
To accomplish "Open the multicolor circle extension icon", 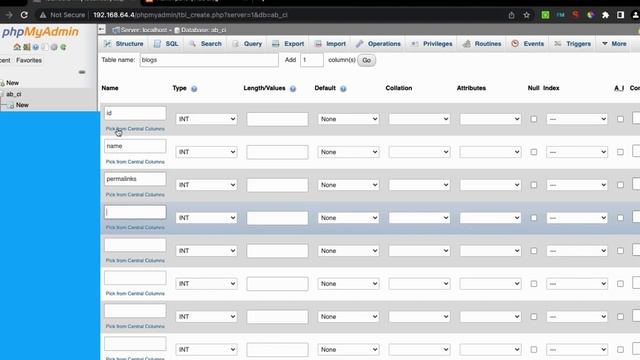I will tap(590, 15).
